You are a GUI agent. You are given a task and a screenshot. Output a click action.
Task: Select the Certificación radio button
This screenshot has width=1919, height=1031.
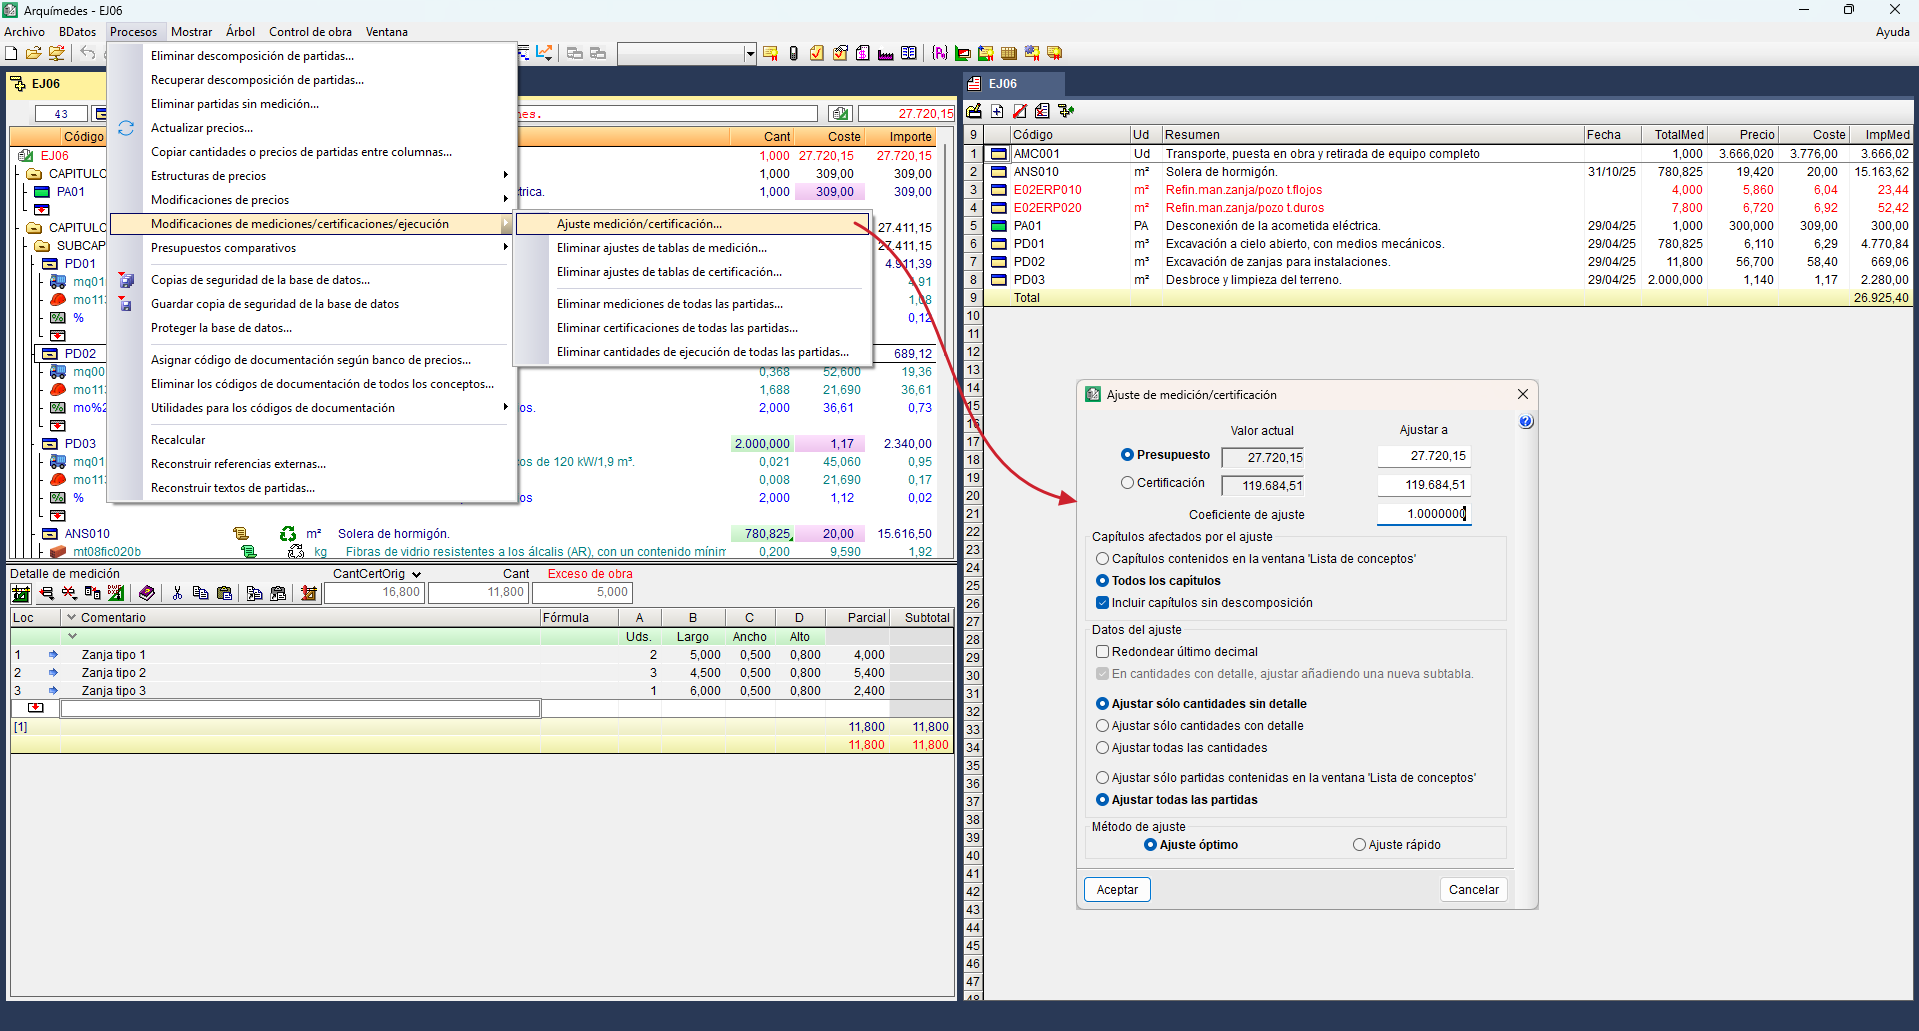1127,483
